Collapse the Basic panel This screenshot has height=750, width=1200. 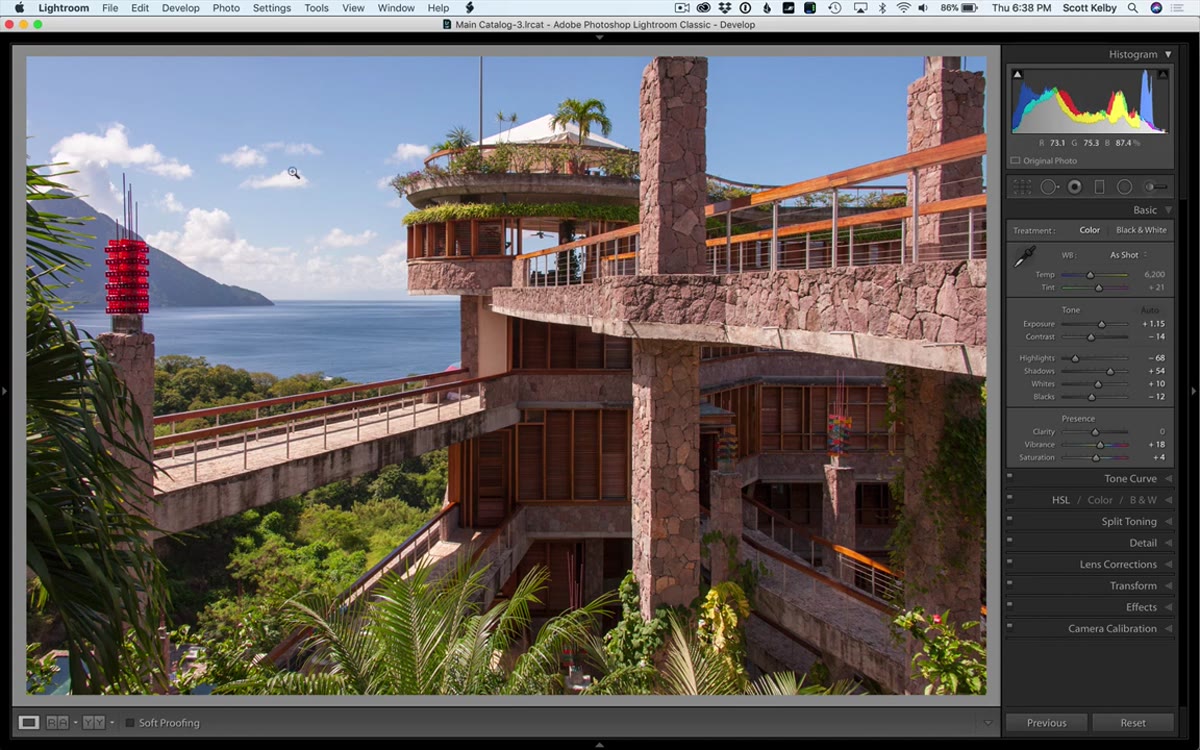tap(1167, 210)
